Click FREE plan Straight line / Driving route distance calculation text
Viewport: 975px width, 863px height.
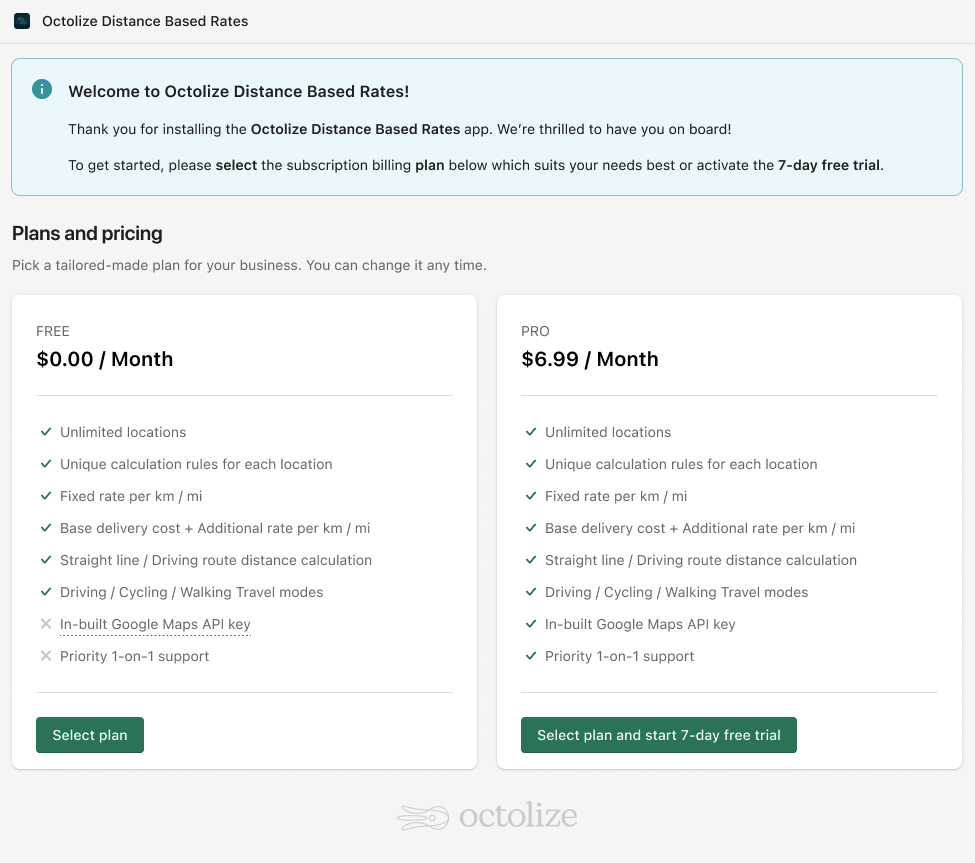coord(216,560)
